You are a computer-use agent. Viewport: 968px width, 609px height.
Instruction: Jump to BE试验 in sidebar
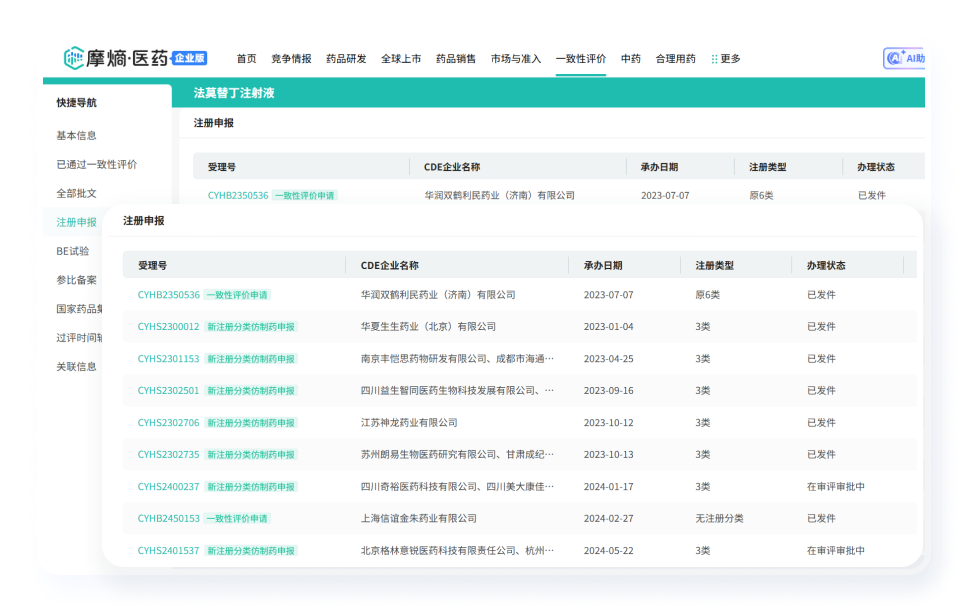73,251
